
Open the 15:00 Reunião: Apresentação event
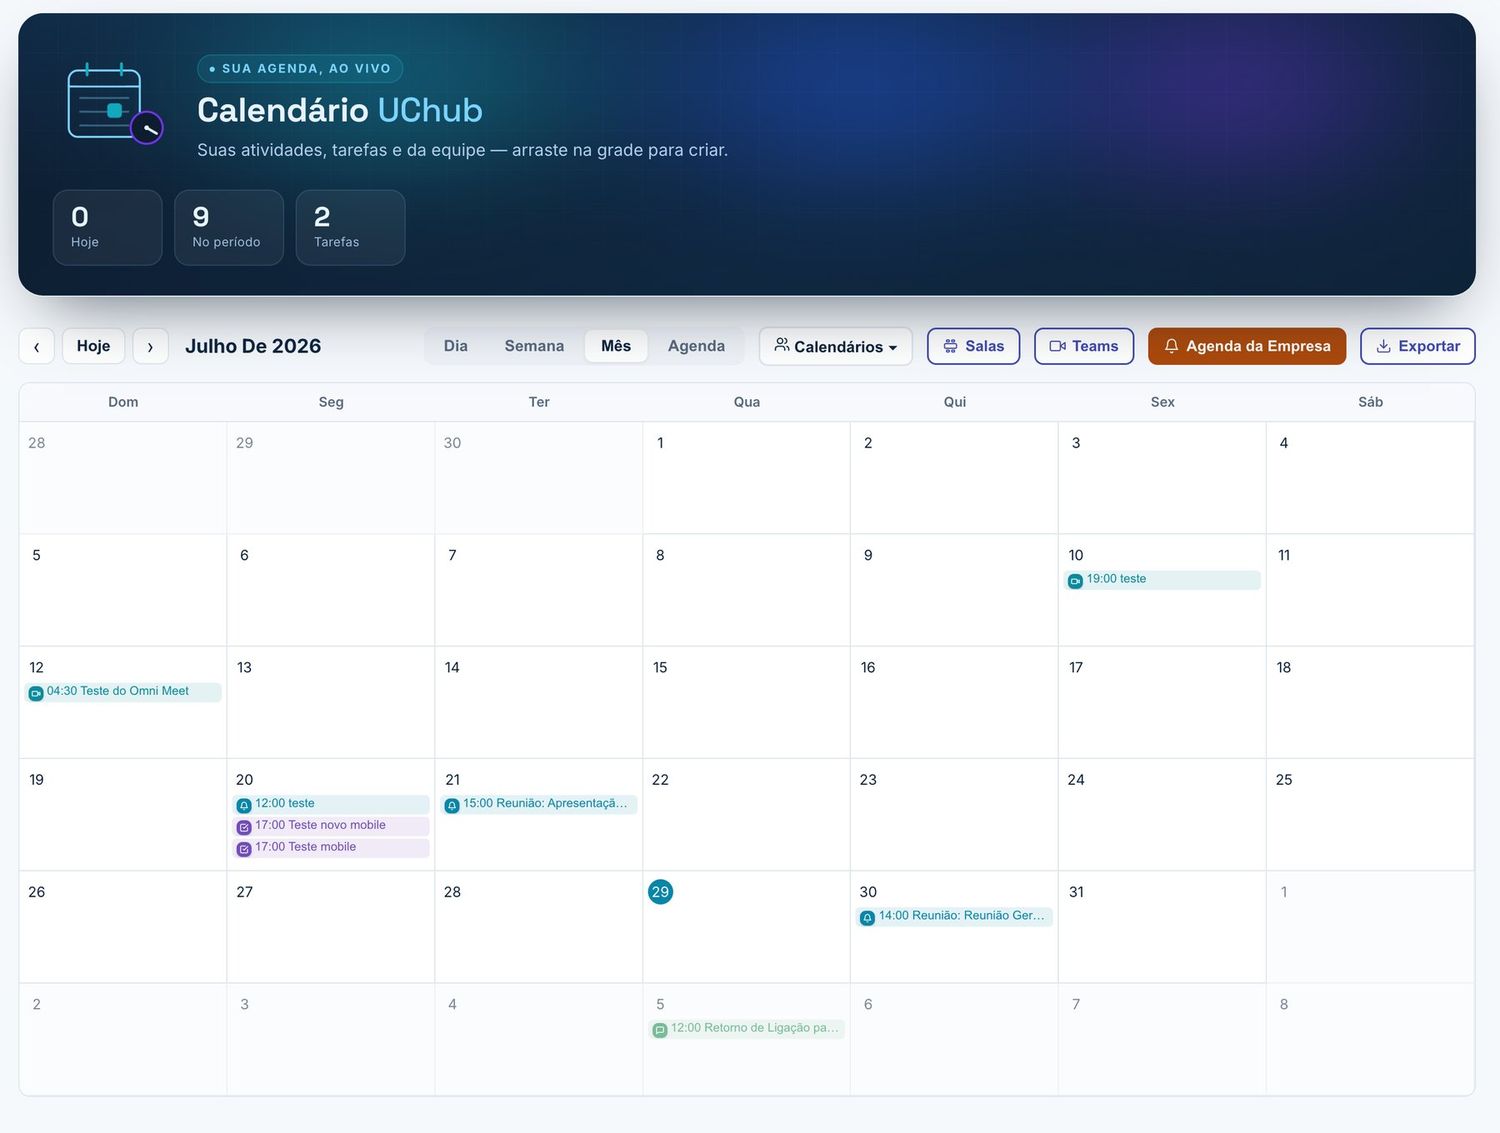coord(539,804)
